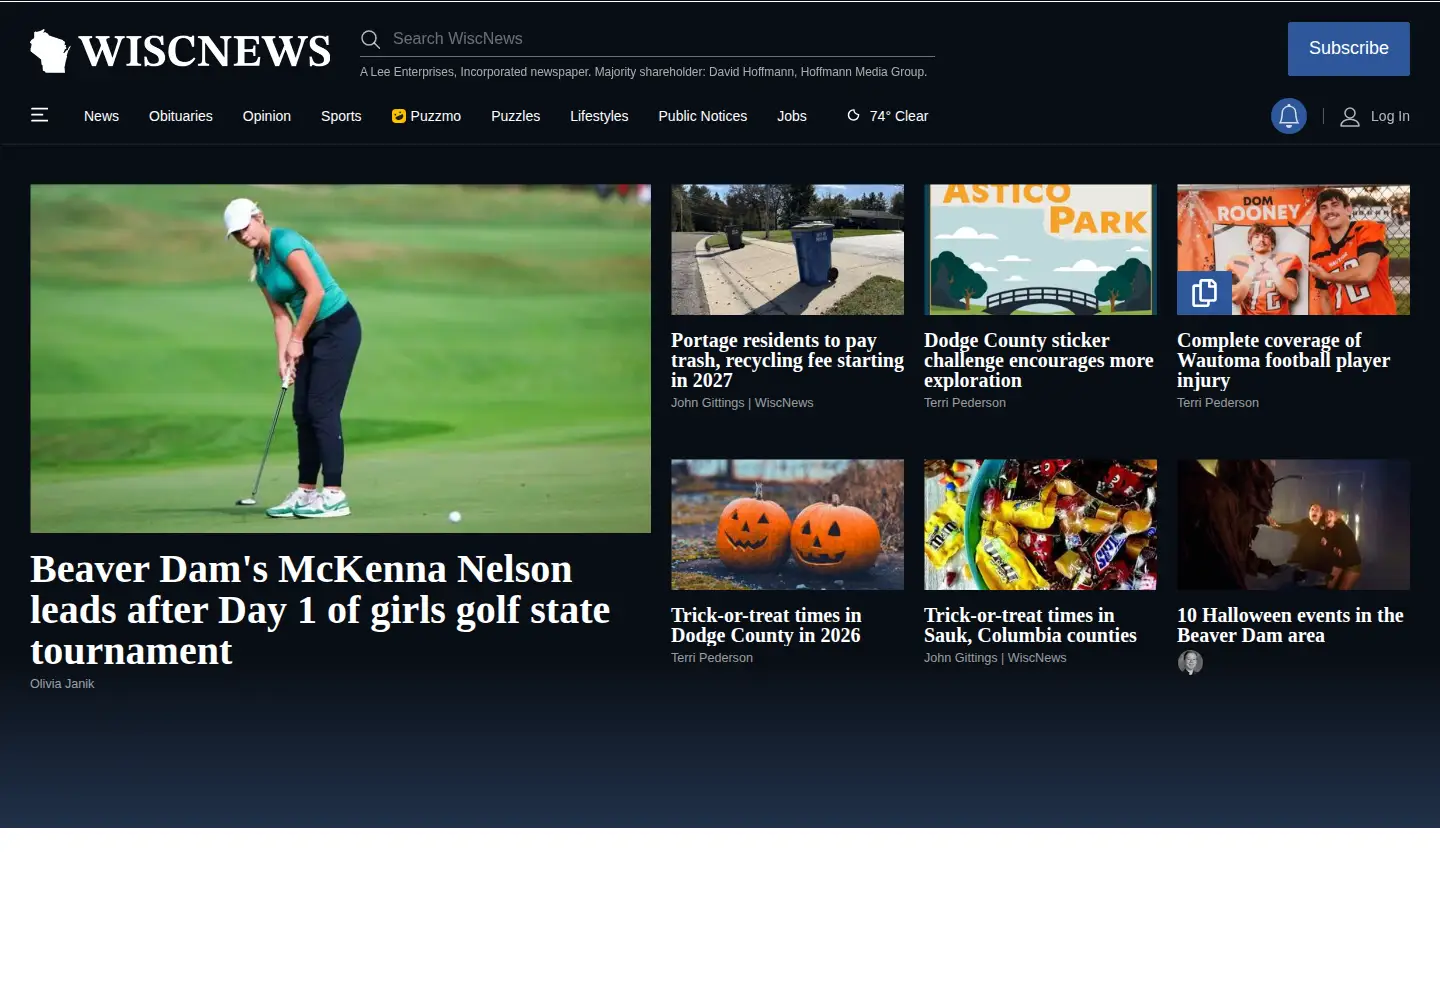1440x1000 pixels.
Task: Click the author avatar under Halloween events
Action: coord(1190,662)
